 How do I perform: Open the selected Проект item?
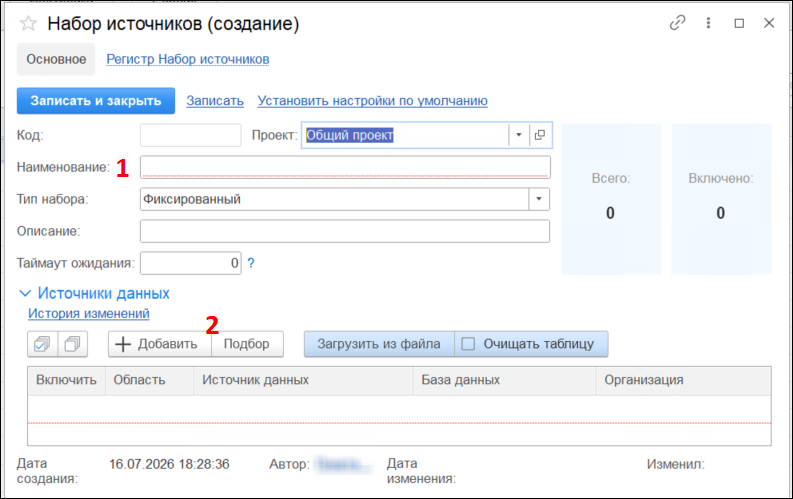[x=540, y=135]
